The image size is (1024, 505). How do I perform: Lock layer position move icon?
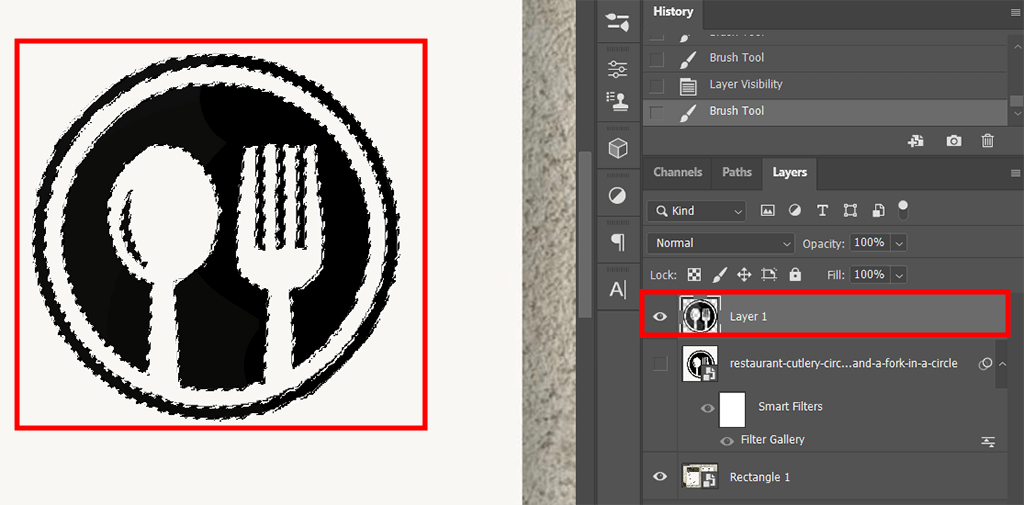pyautogui.click(x=744, y=274)
